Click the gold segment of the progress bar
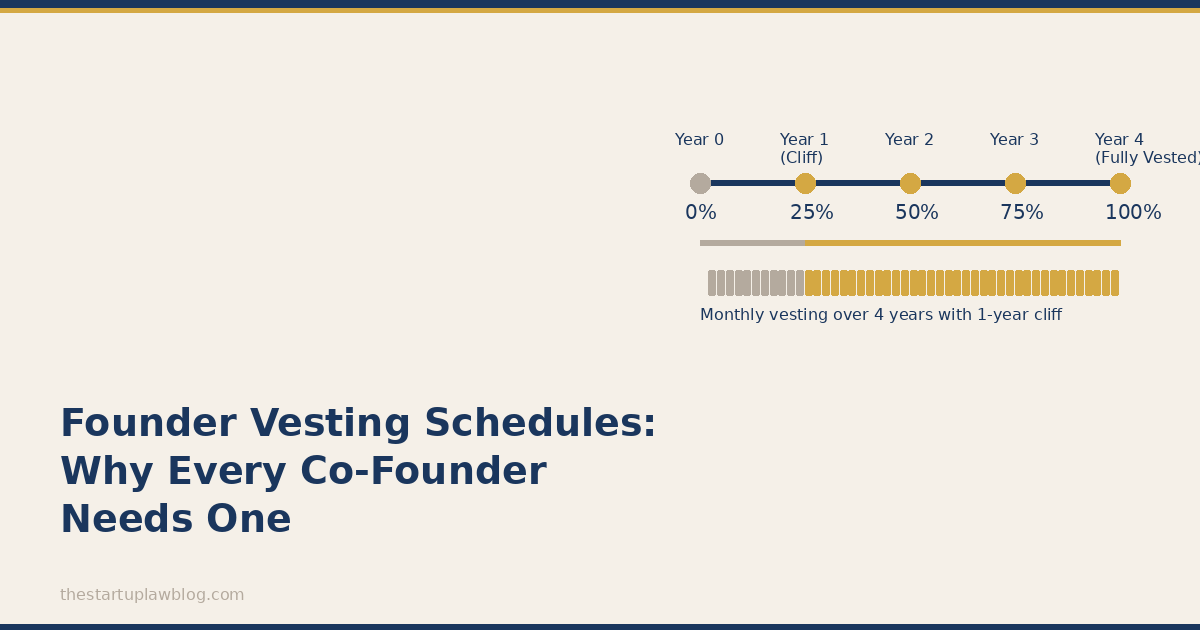 (x=962, y=243)
